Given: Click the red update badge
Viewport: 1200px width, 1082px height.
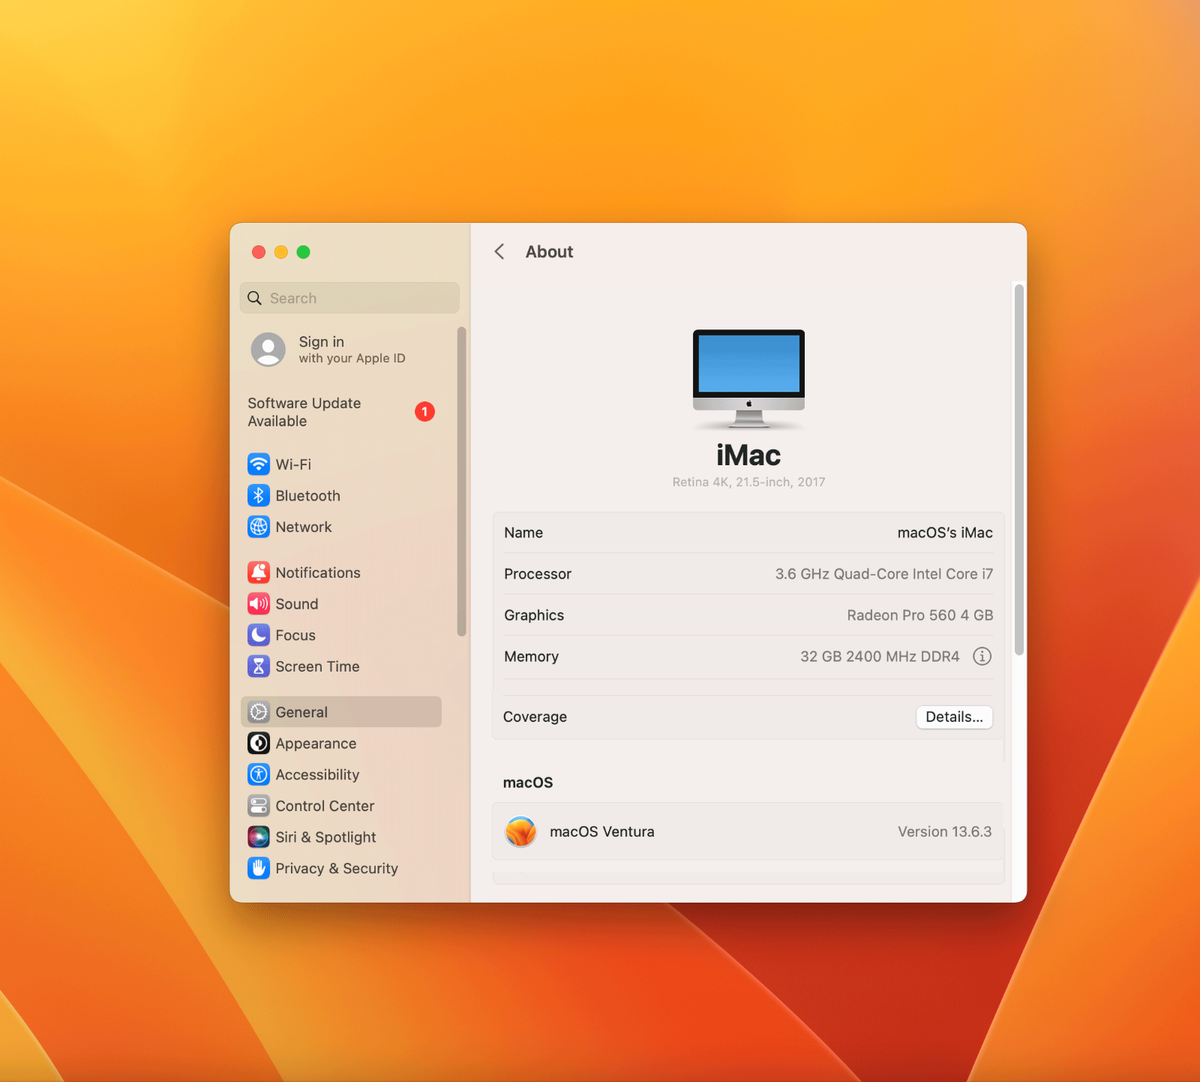Looking at the screenshot, I should point(425,412).
